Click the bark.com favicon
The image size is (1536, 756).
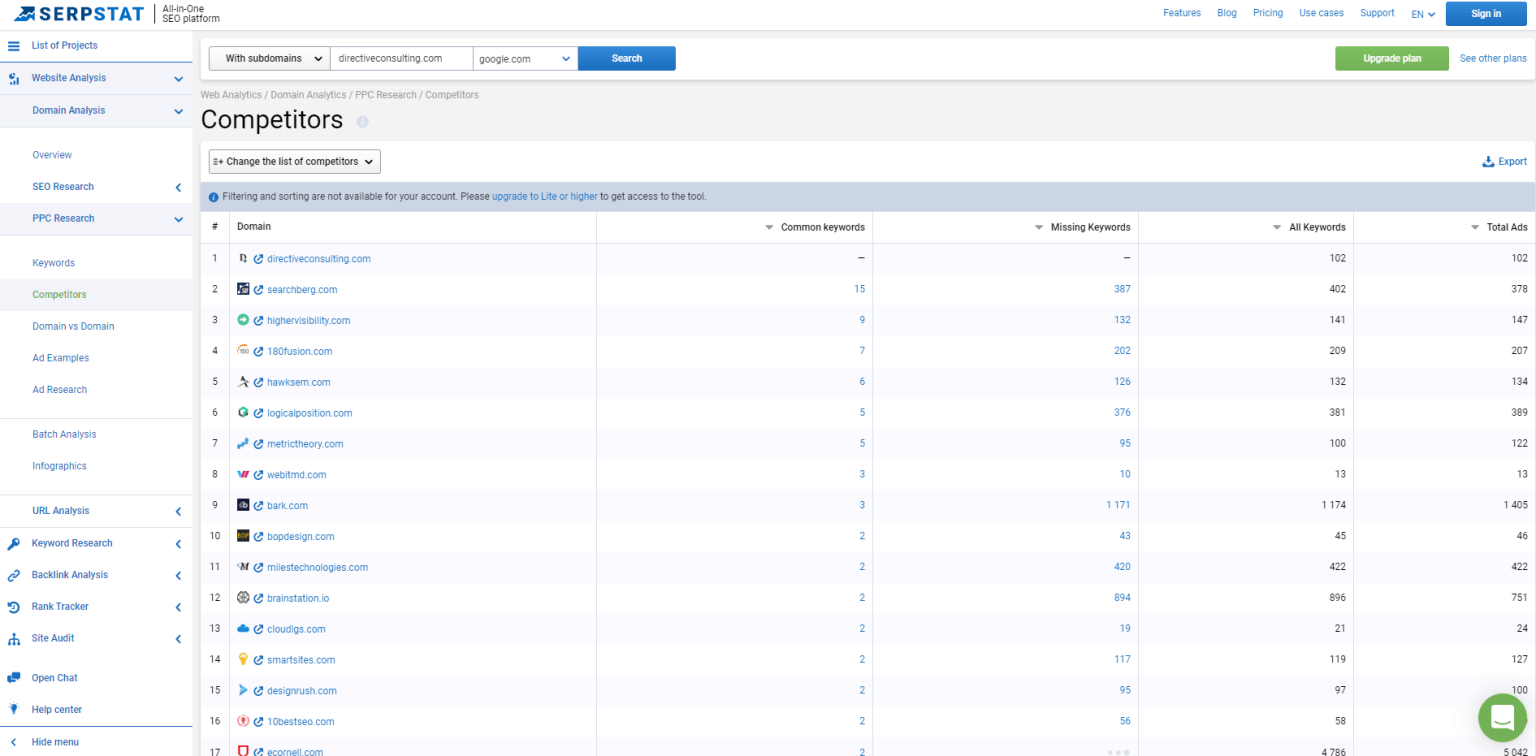pyautogui.click(x=243, y=505)
